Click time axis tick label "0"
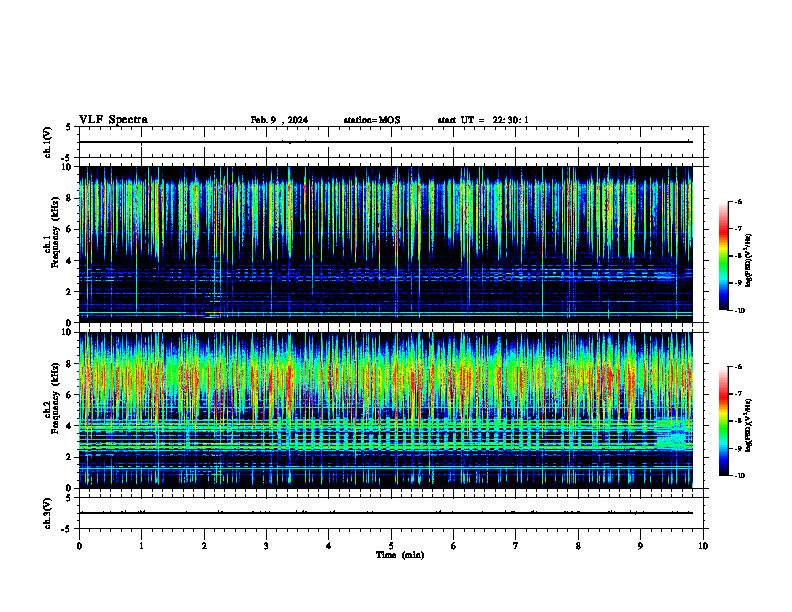Screen dimensions: 792x612 (x=79, y=546)
